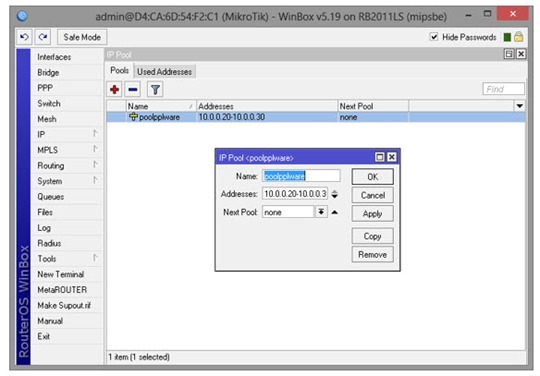The height and width of the screenshot is (376, 540).
Task: Click the Next Pool none field
Action: pos(288,212)
